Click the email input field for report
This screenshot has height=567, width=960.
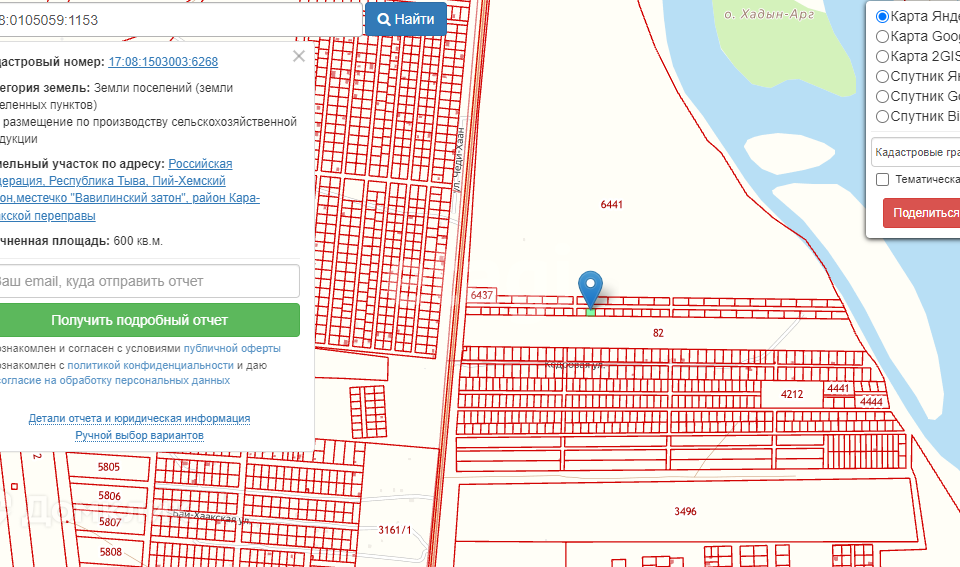pyautogui.click(x=150, y=281)
